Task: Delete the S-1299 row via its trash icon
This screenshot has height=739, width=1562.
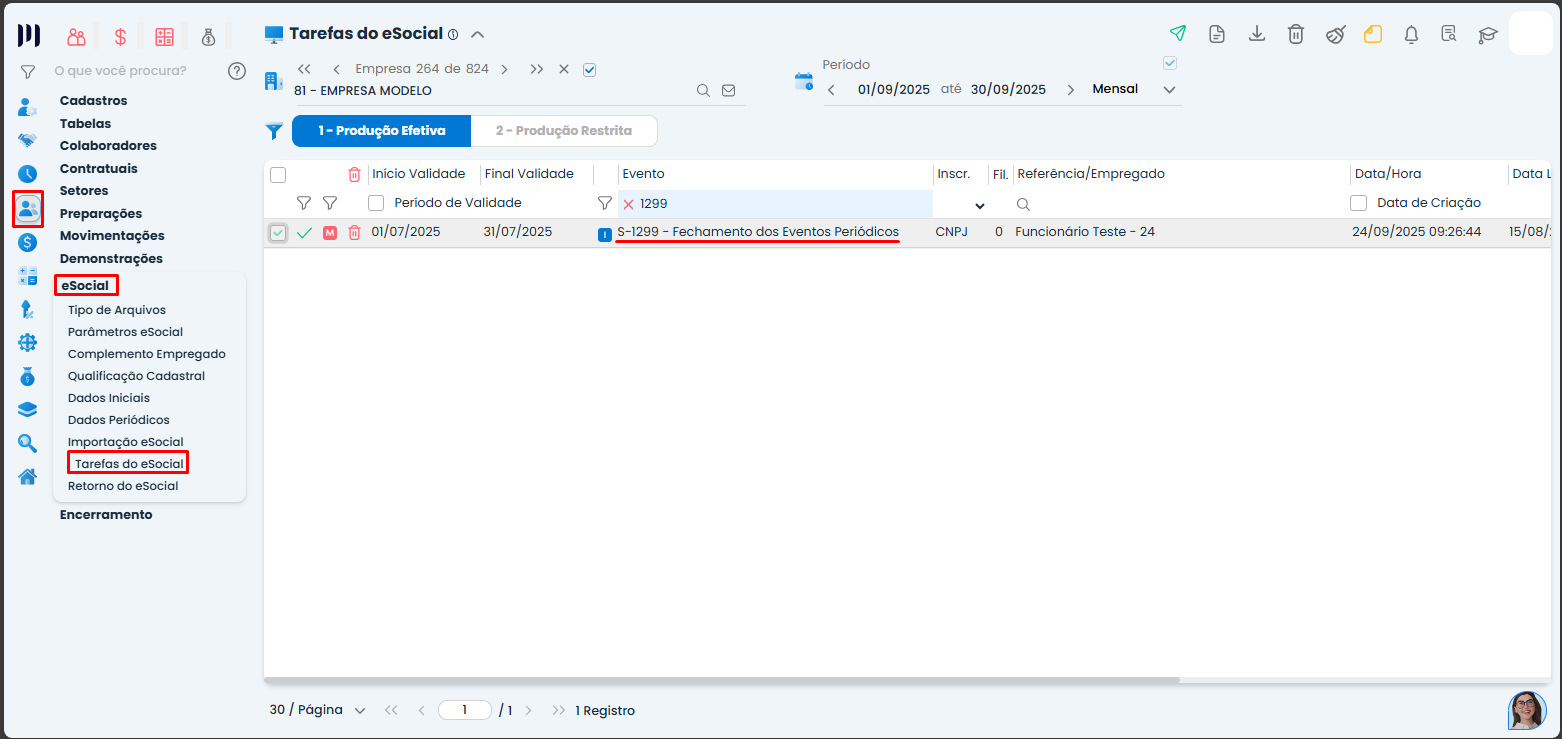Action: (x=354, y=233)
